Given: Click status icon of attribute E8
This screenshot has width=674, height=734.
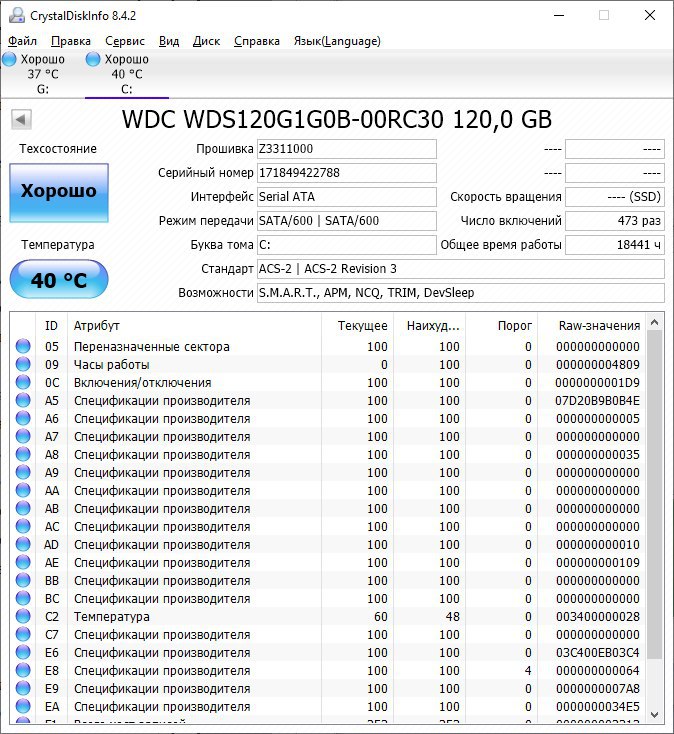Looking at the screenshot, I should (23, 670).
